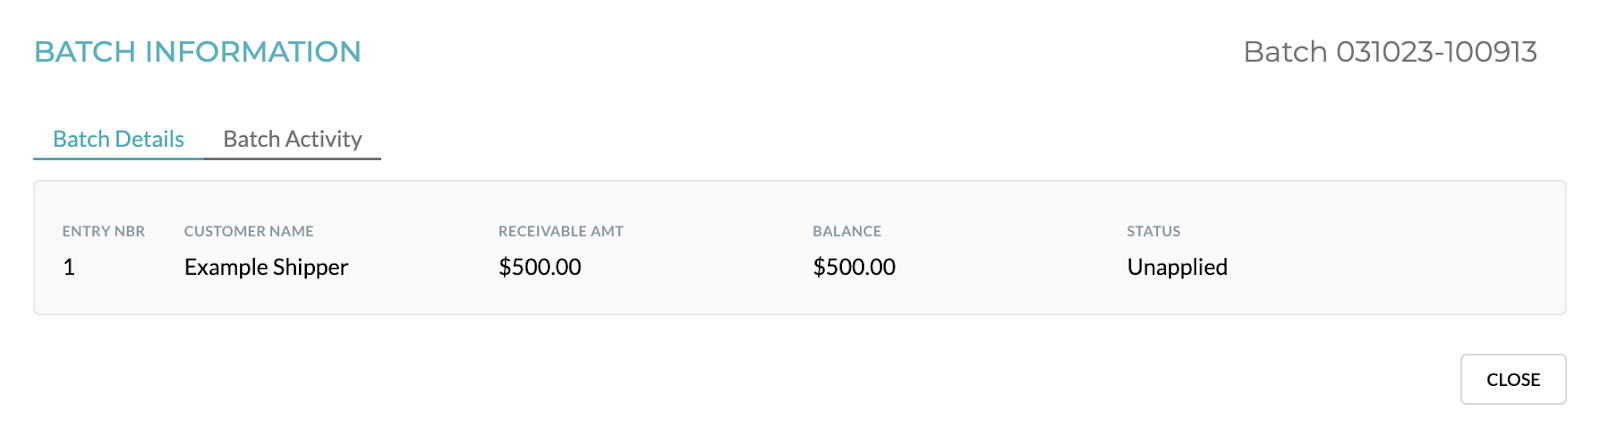Click the Unapplied status value
Image resolution: width=1600 pixels, height=437 pixels.
coord(1177,267)
